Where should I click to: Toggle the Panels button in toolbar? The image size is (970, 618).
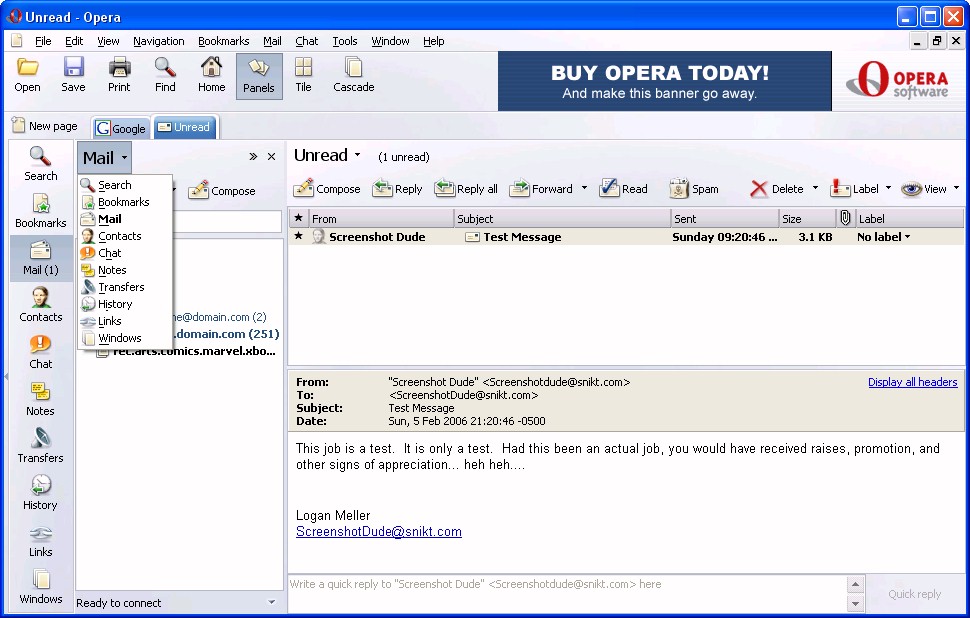tap(258, 76)
